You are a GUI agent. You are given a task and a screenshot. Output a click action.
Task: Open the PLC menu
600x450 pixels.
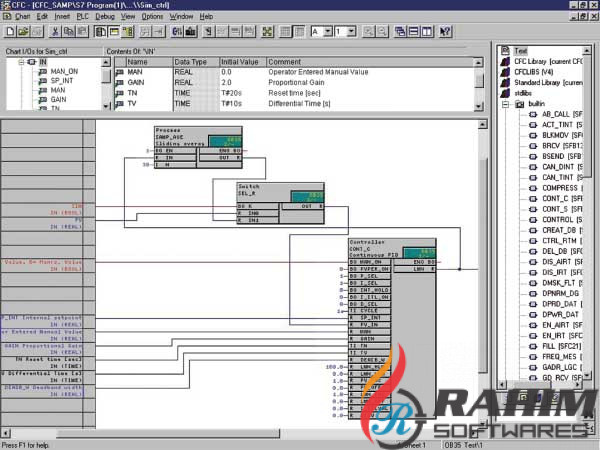83,16
